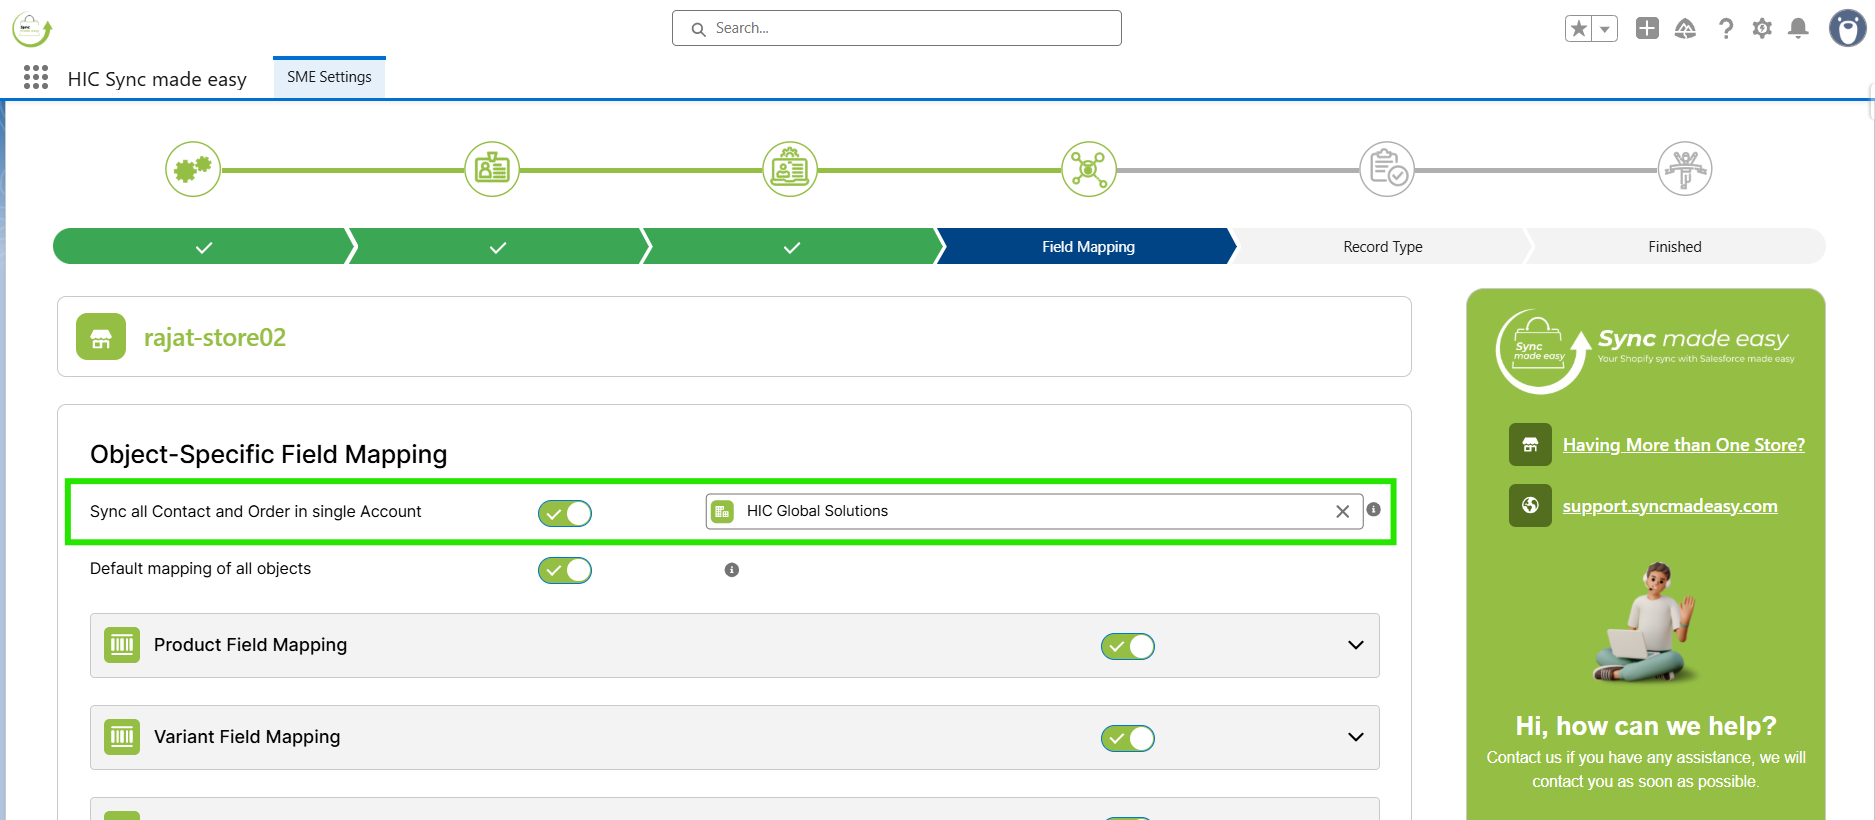
Task: Click the Product Field Mapping barcode icon
Action: click(122, 645)
